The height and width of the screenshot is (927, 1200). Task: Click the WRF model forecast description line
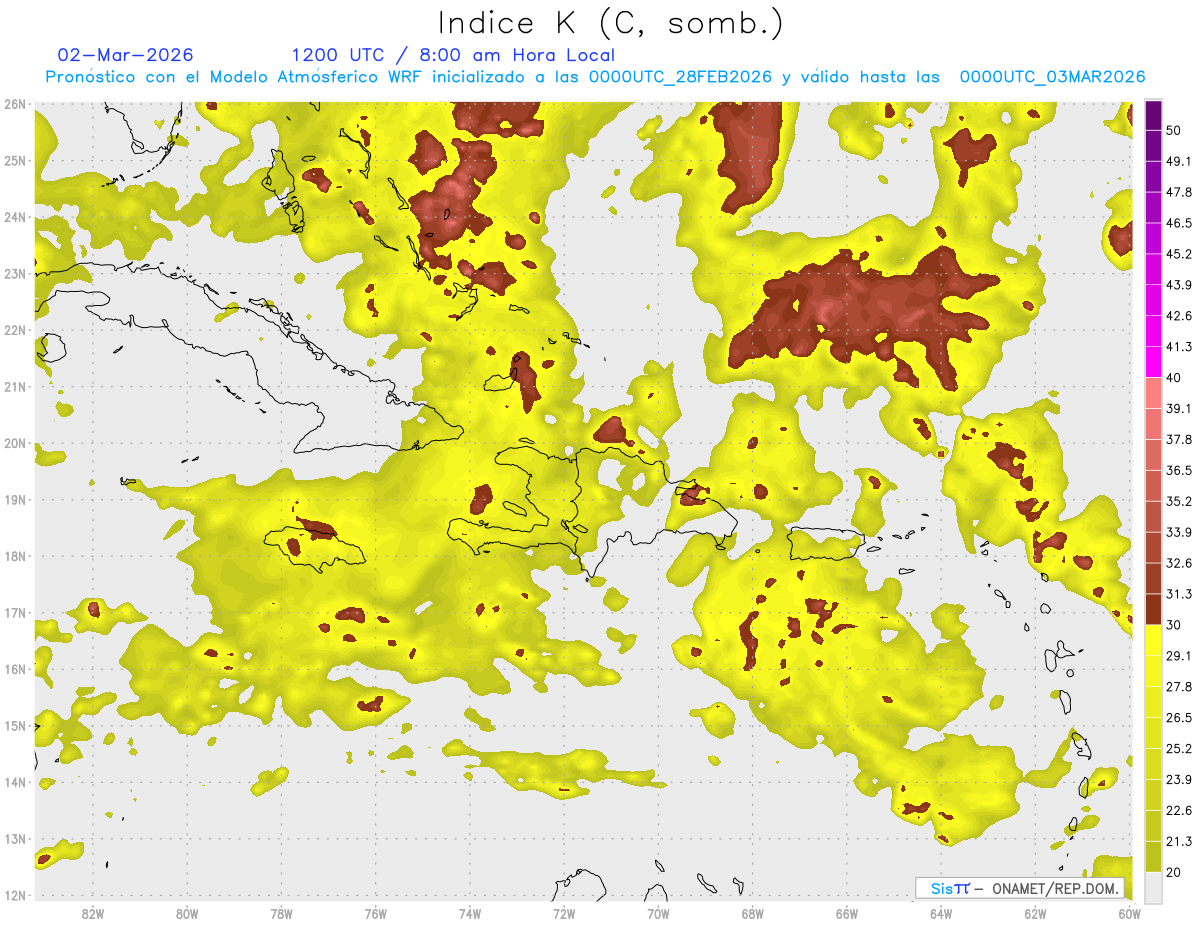595,76
